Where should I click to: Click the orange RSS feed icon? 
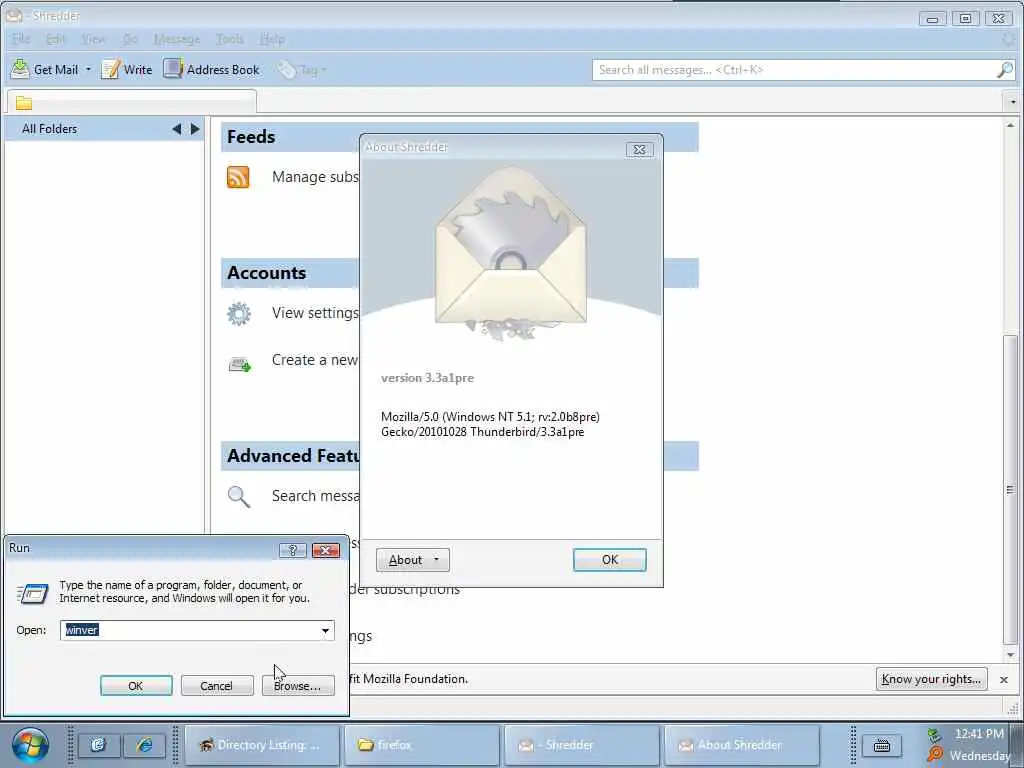pos(238,177)
